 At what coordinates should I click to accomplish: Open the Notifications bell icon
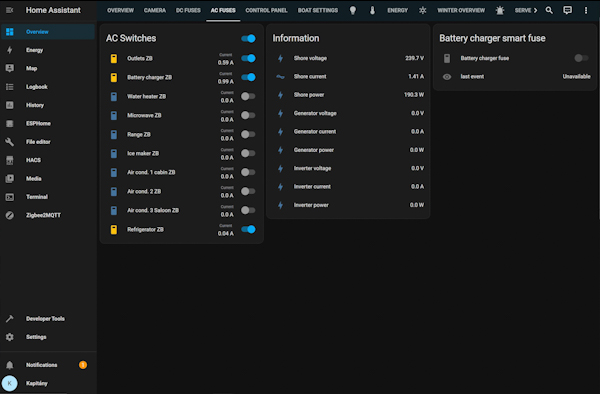[x=10, y=365]
